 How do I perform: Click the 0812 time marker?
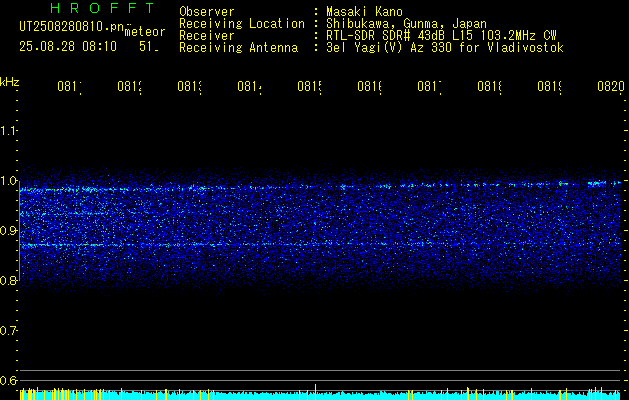[130, 86]
